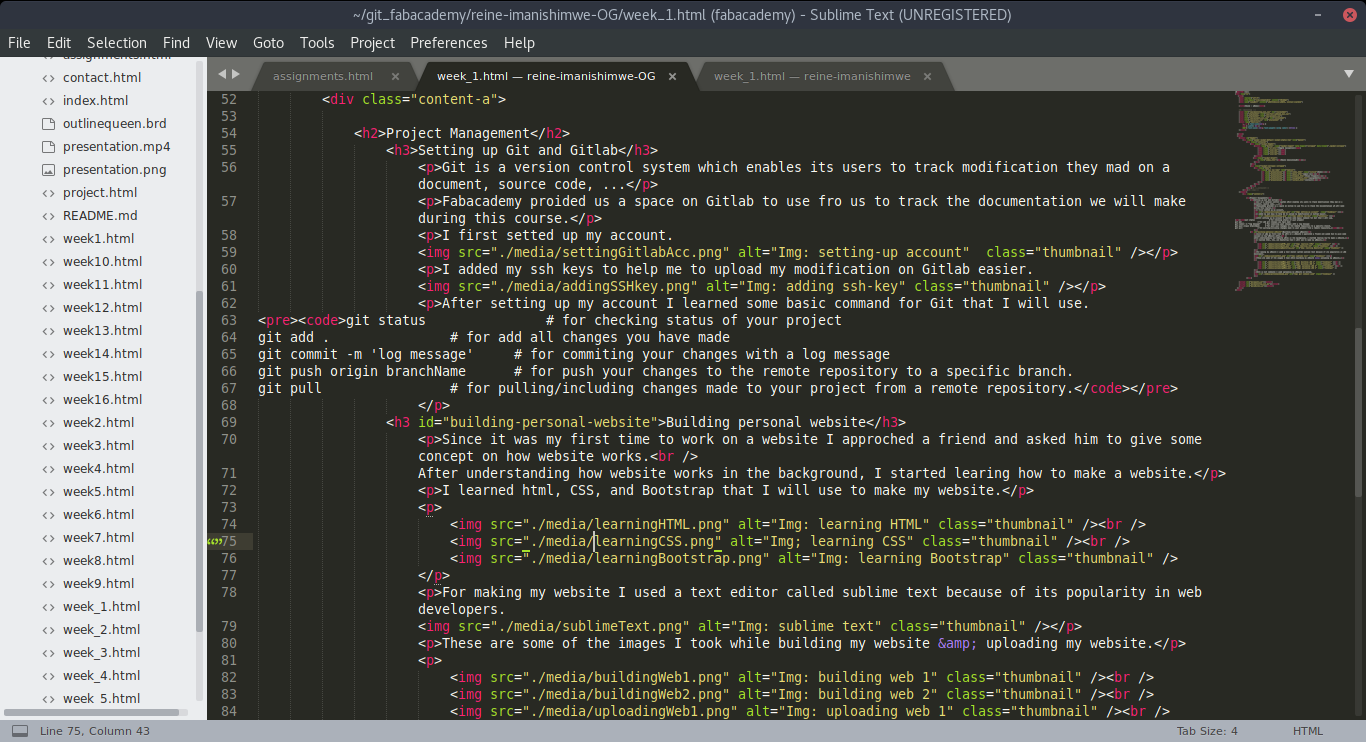Switch to the week_1.html — reine-imanishimwe tab

pos(810,75)
